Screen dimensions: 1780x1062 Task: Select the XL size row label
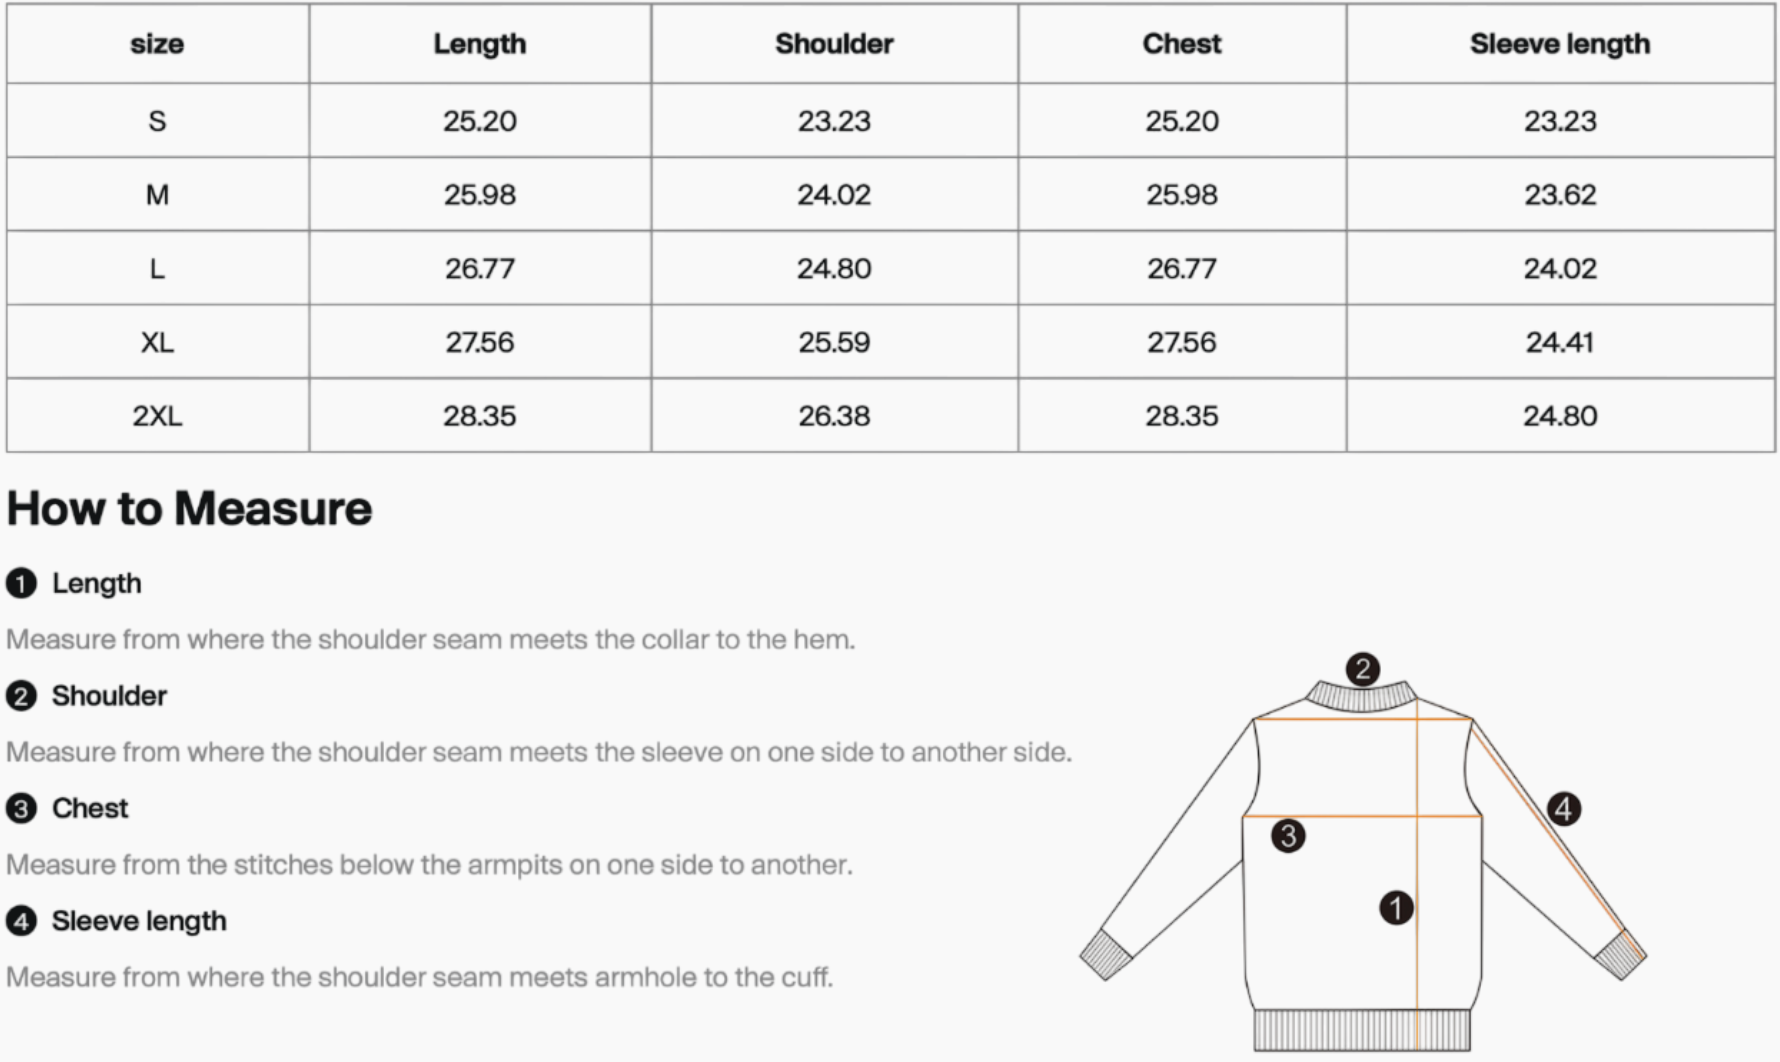point(157,342)
